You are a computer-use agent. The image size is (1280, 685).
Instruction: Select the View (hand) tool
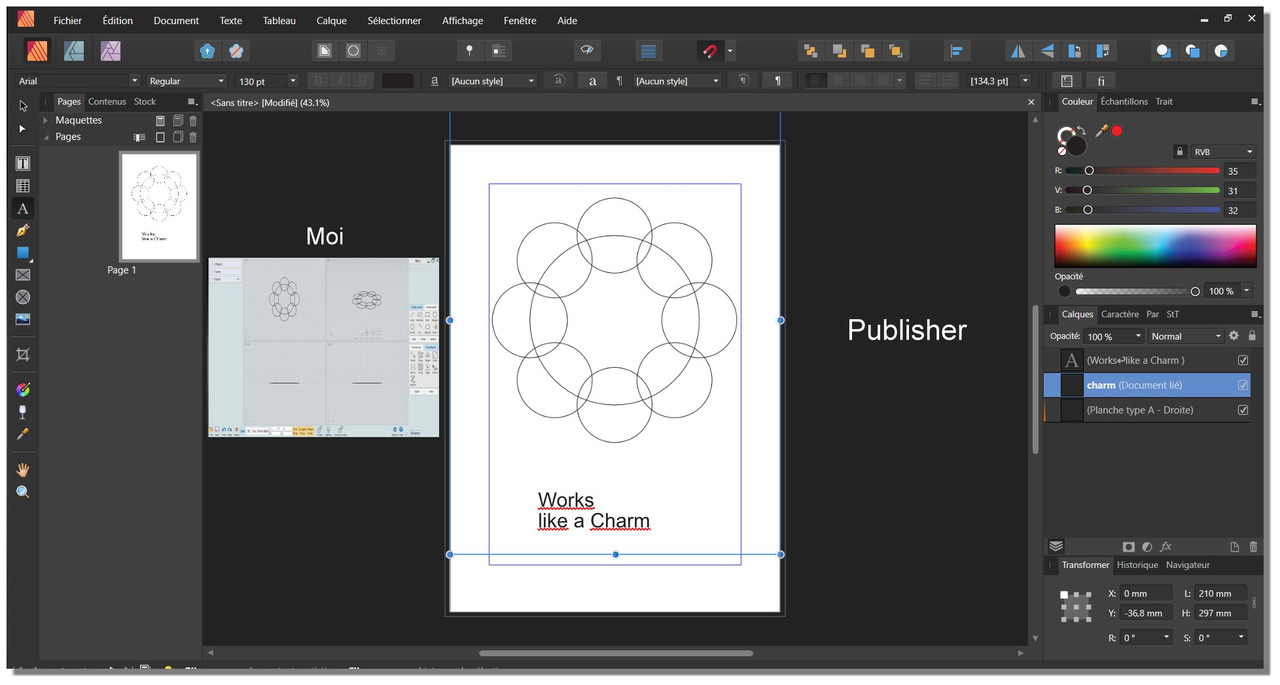pyautogui.click(x=23, y=469)
